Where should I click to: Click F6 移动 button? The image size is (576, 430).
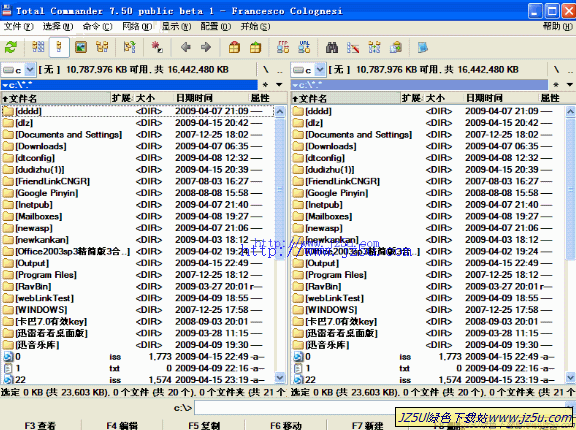(286, 425)
